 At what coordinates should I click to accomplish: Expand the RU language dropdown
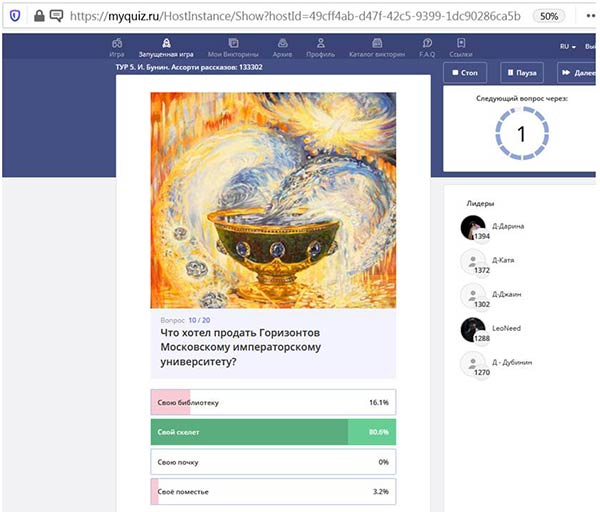(x=566, y=46)
